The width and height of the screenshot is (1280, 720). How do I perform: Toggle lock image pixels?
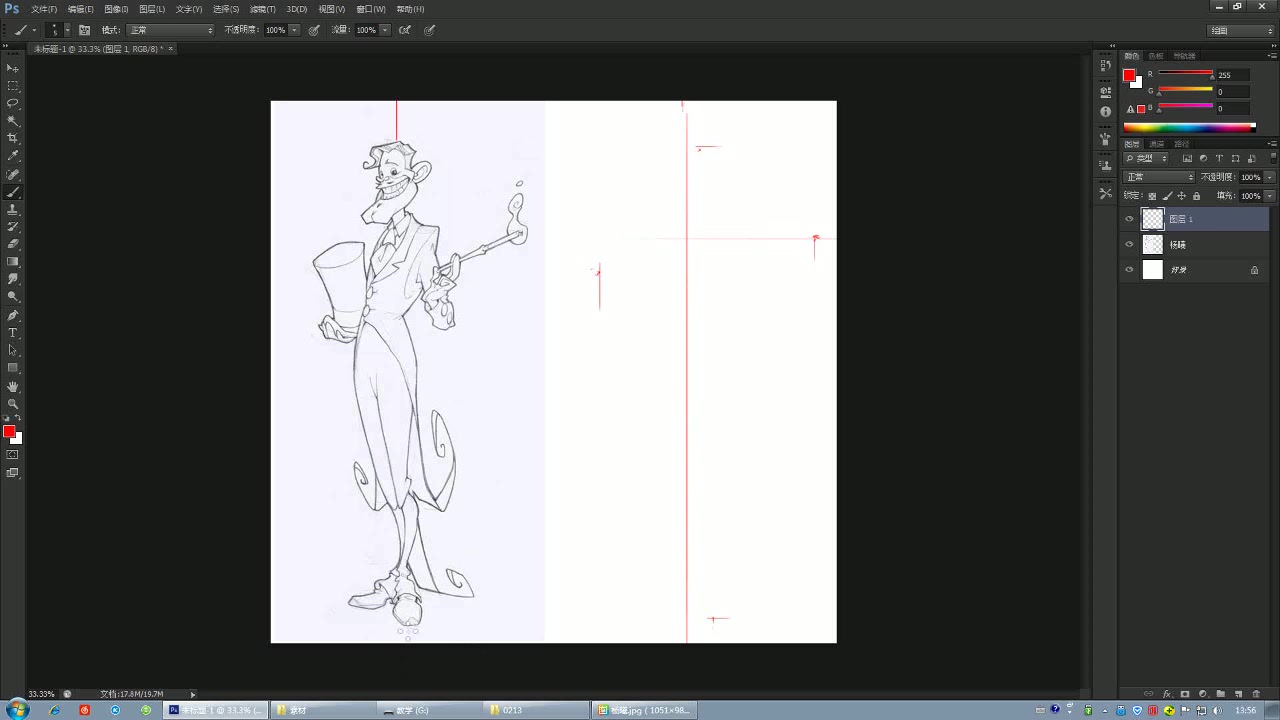coord(1167,196)
